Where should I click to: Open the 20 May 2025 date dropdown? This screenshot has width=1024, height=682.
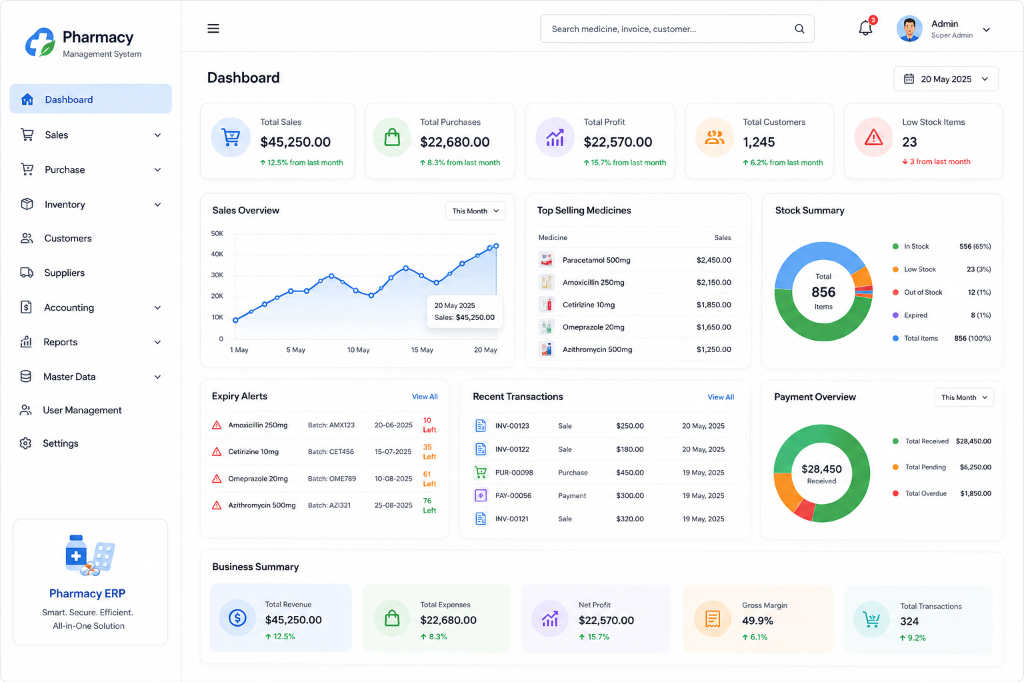(x=946, y=79)
